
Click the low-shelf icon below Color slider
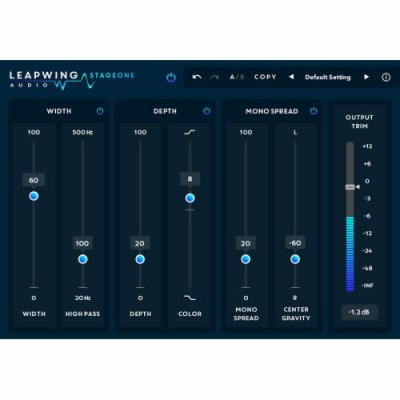pyautogui.click(x=190, y=298)
